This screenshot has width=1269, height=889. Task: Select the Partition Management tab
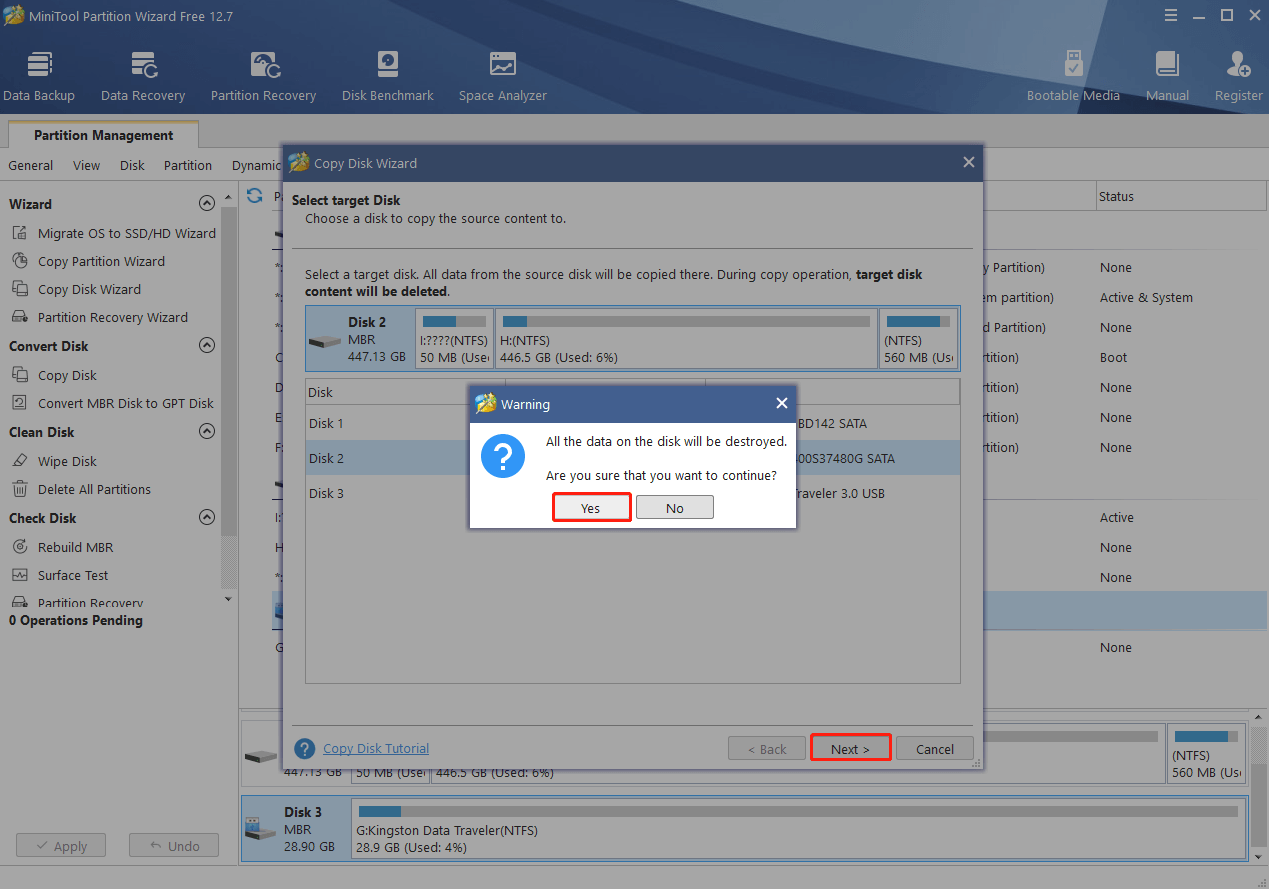coord(103,135)
